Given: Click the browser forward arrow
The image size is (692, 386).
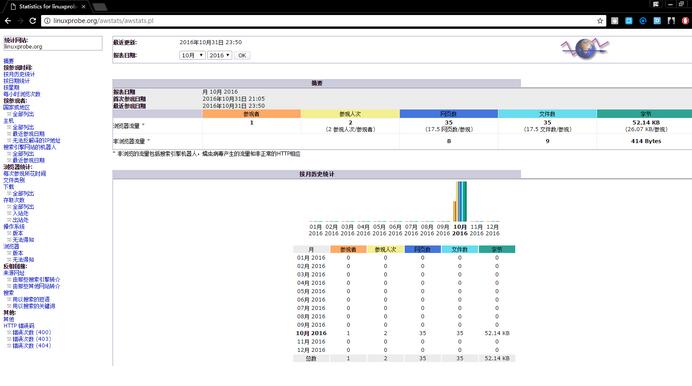Looking at the screenshot, I should coord(20,21).
